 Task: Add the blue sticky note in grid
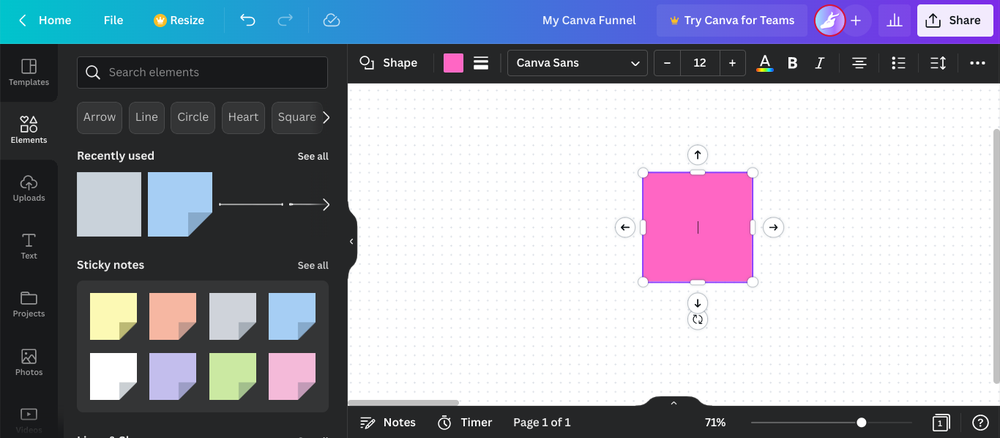click(x=291, y=316)
